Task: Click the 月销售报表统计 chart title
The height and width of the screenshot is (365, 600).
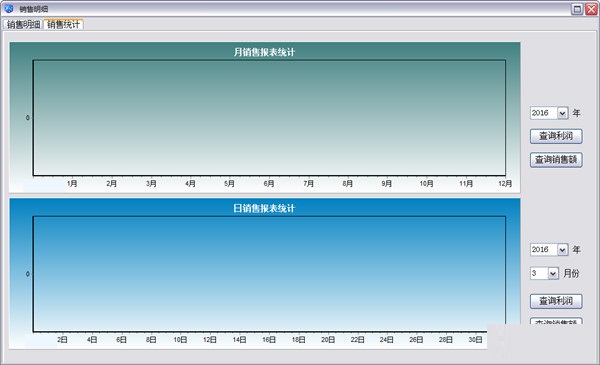Action: click(x=264, y=52)
